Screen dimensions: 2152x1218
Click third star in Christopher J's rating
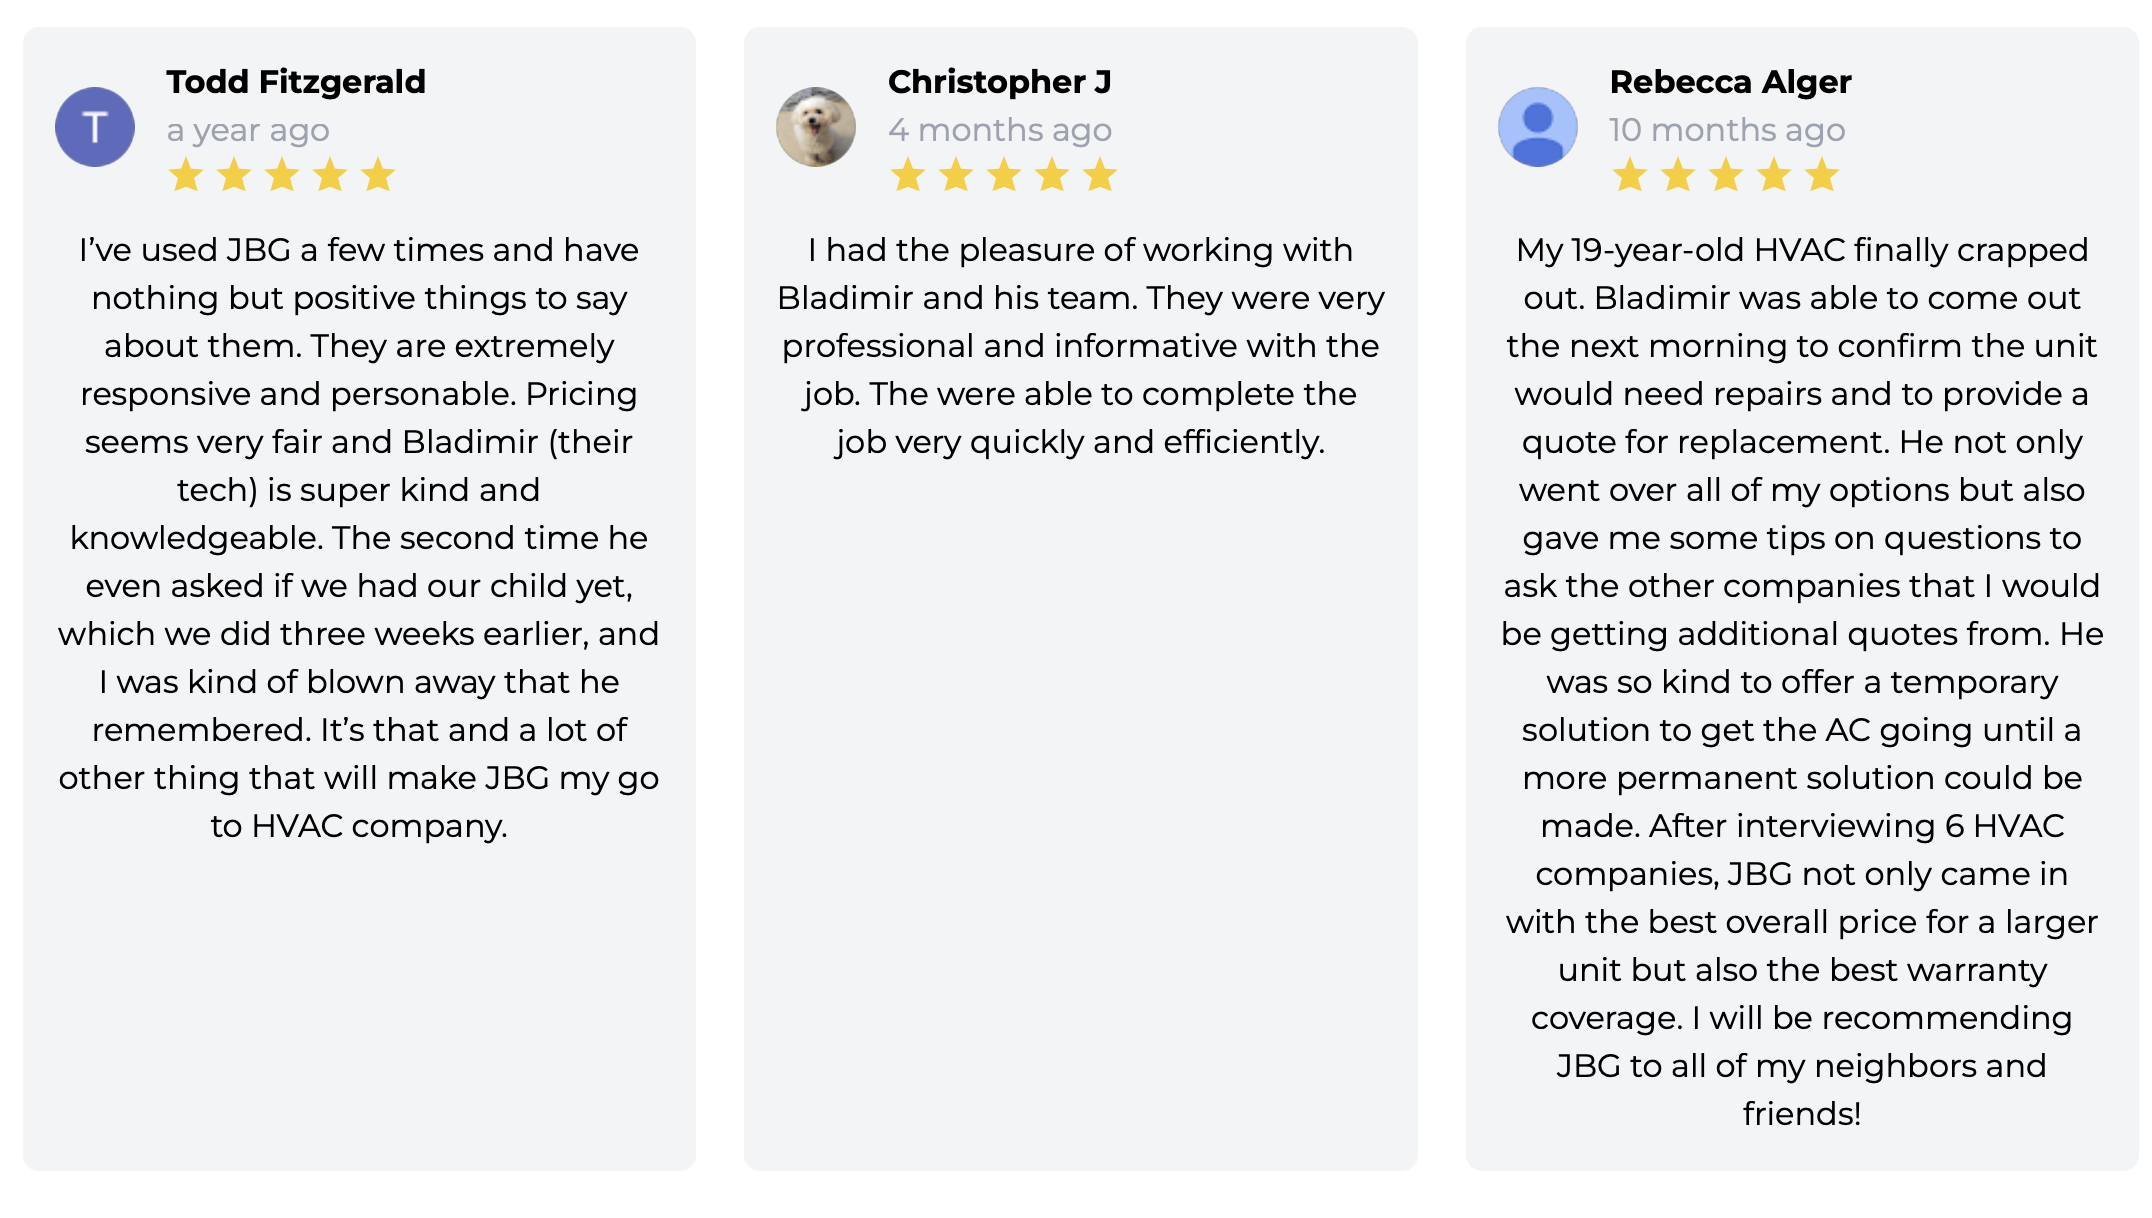pyautogui.click(x=1004, y=175)
